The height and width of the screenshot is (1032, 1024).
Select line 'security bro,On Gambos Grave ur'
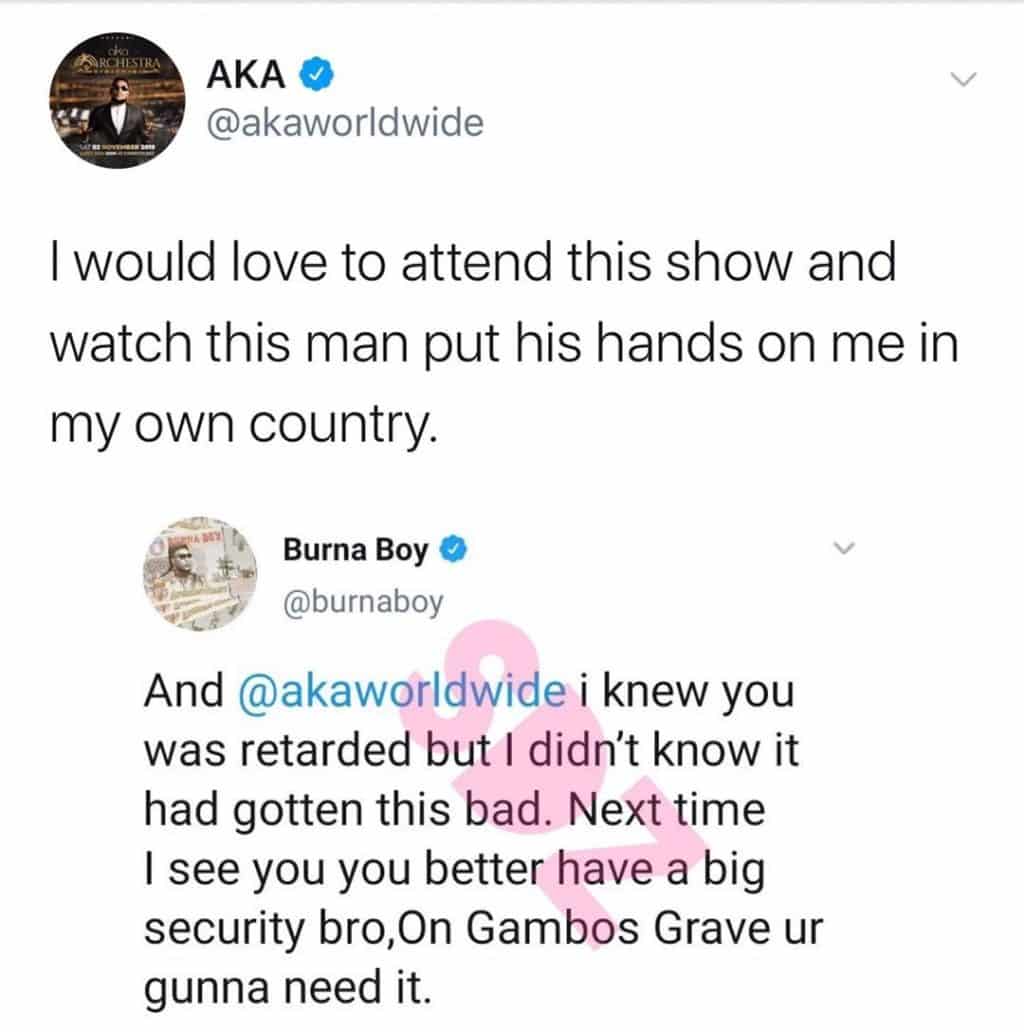[484, 928]
